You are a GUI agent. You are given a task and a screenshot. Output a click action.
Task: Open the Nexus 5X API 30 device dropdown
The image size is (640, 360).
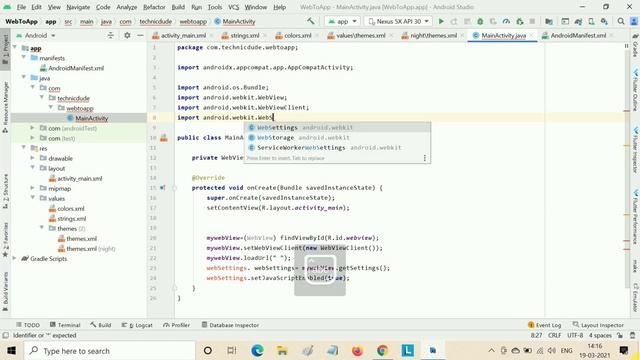(x=398, y=21)
